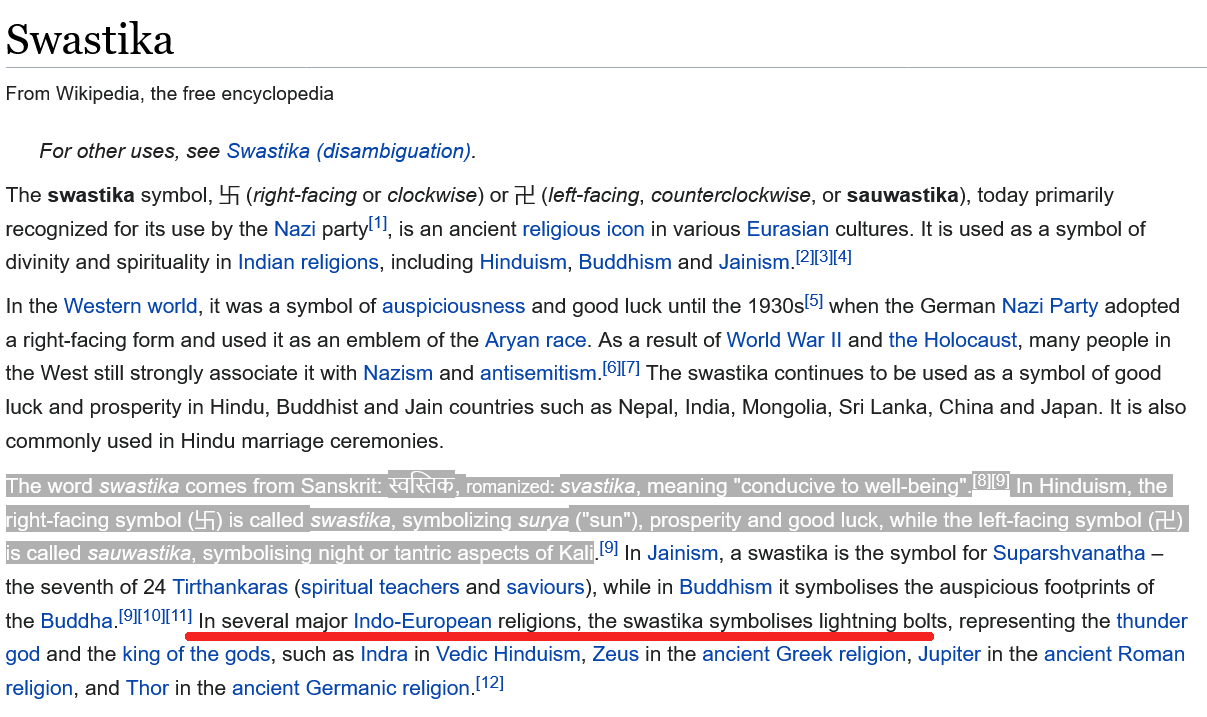Jump to reference [2]

coord(804,258)
